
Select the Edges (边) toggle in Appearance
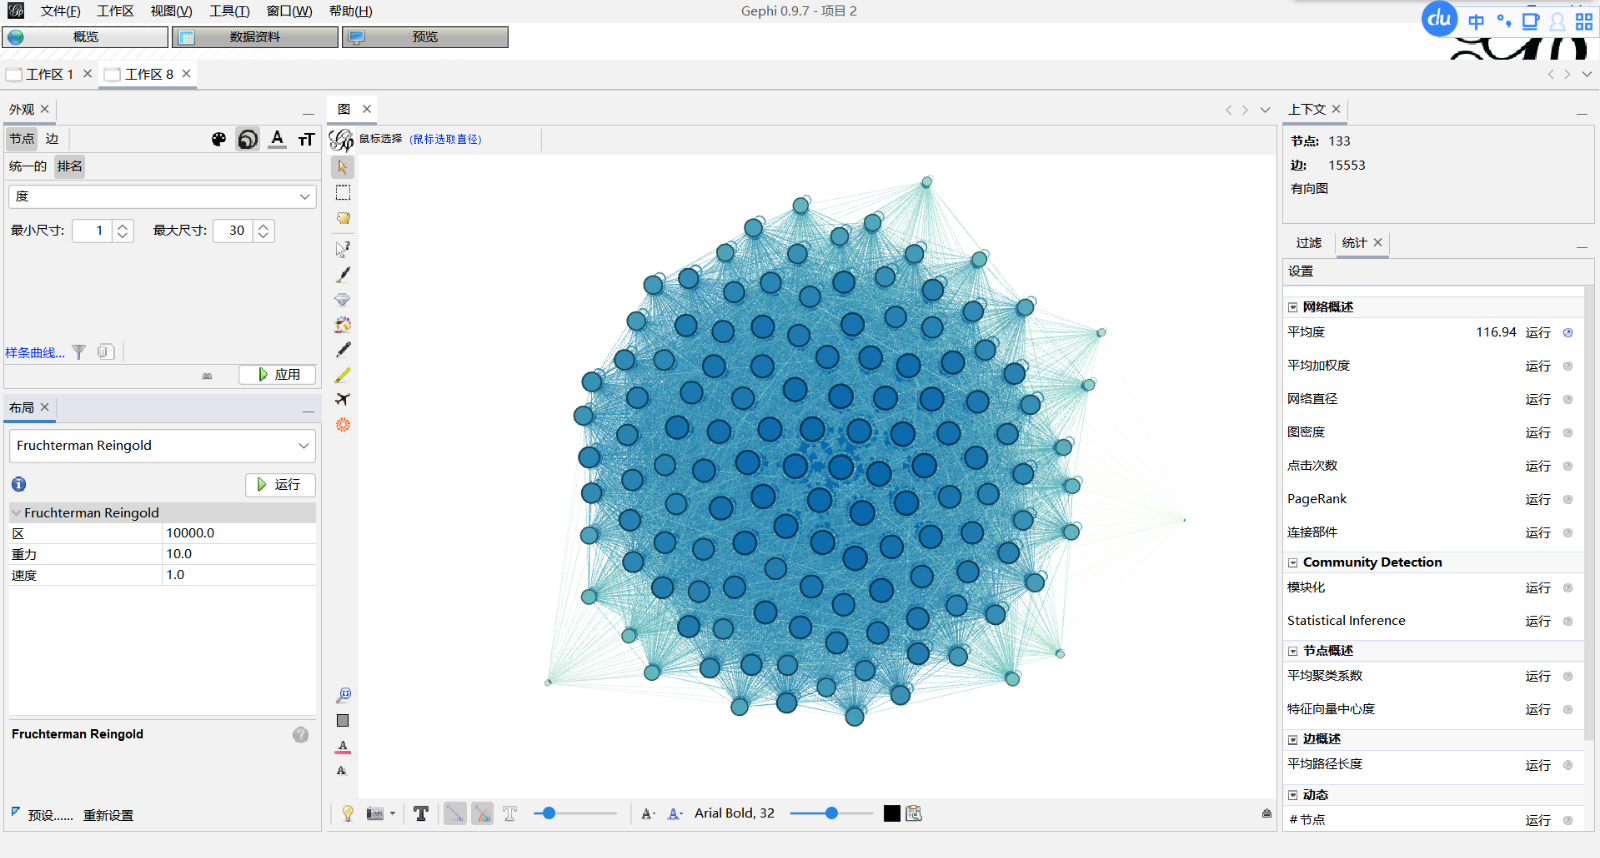pyautogui.click(x=52, y=139)
